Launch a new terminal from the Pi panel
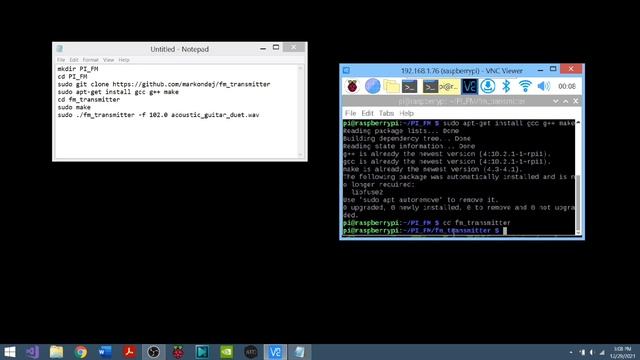The image size is (640, 360). (409, 86)
